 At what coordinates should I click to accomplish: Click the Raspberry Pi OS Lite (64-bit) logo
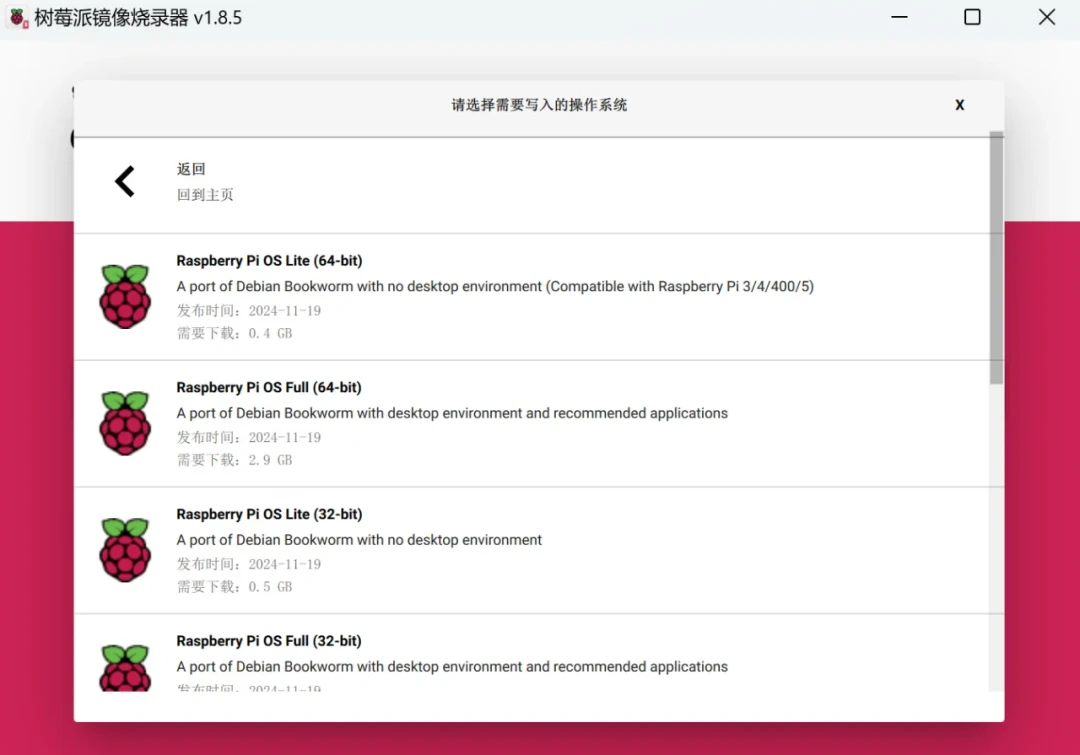point(125,296)
